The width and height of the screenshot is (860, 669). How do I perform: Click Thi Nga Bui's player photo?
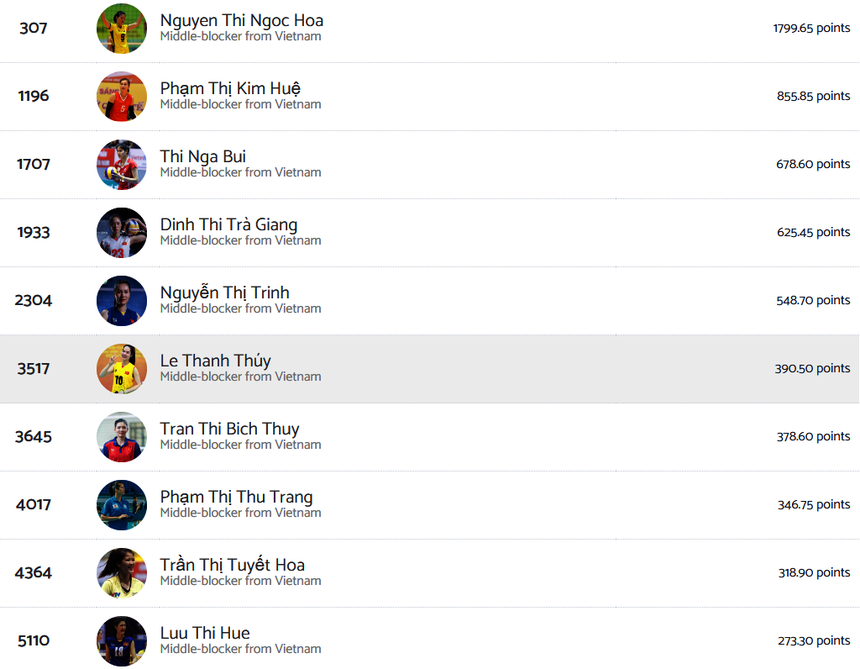click(121, 164)
